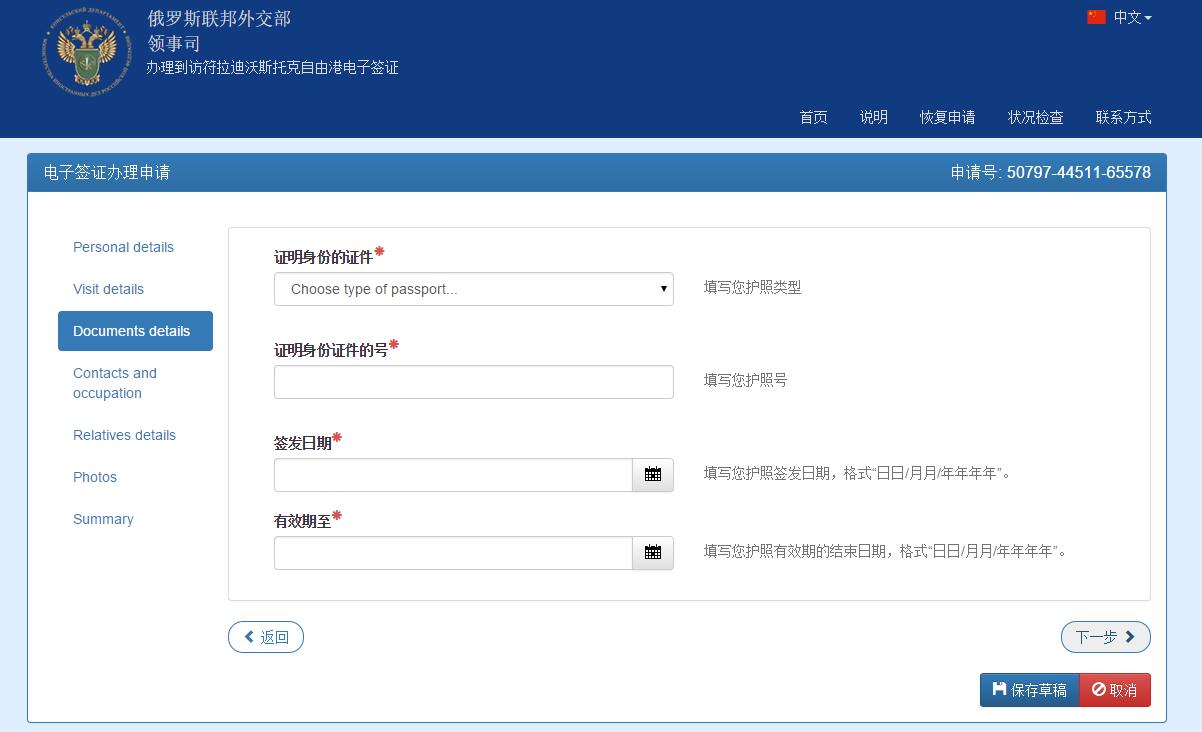
Task: Switch to the Photos step
Action: coord(94,477)
